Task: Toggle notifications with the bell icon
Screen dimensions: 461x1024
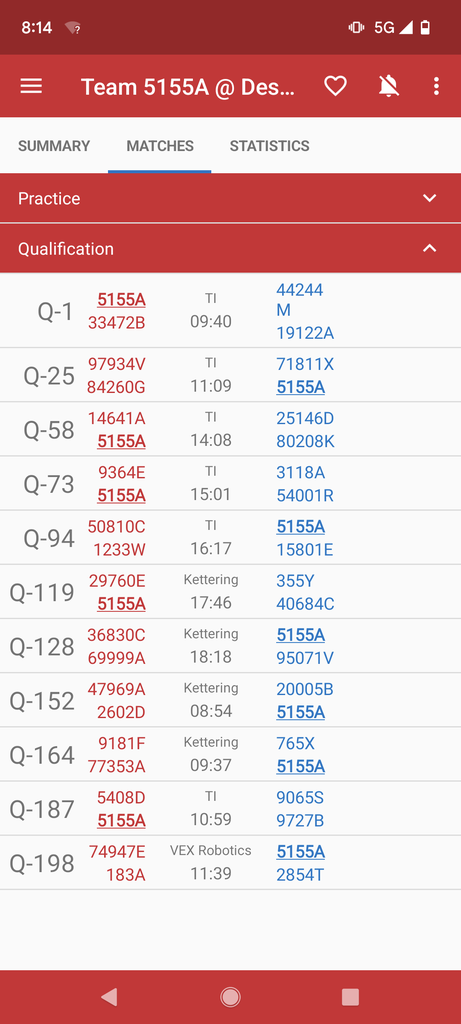Action: pyautogui.click(x=389, y=86)
